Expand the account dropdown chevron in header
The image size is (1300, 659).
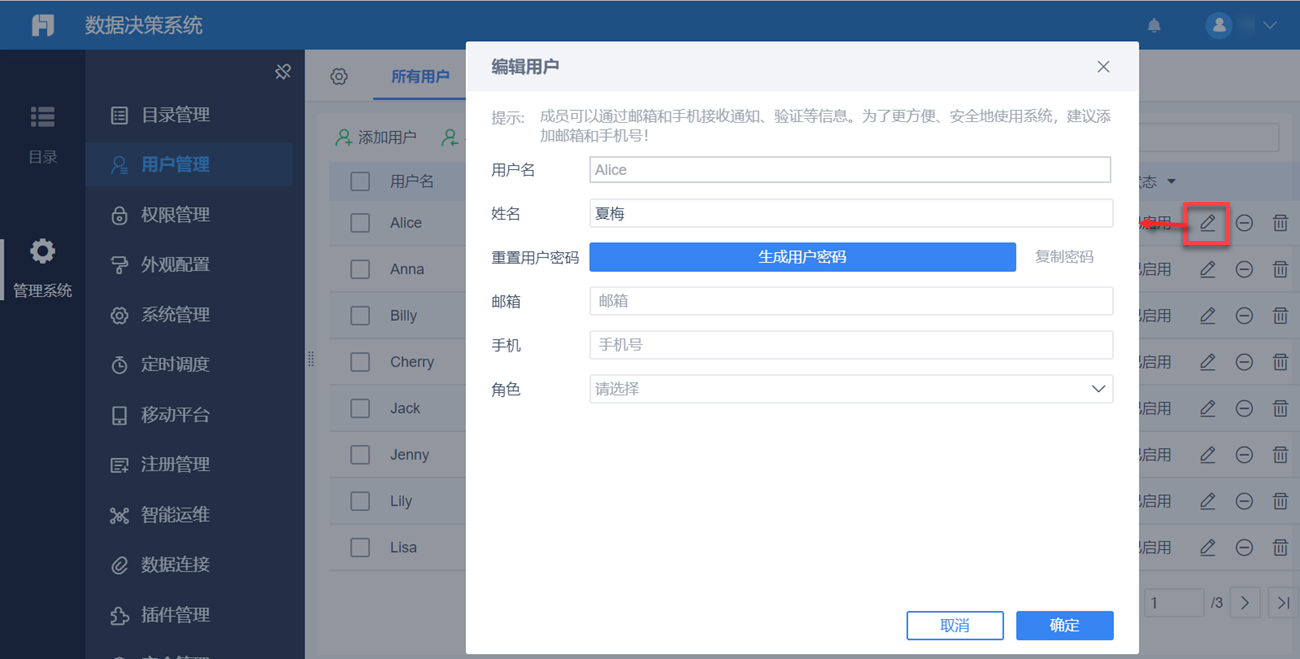pyautogui.click(x=1270, y=25)
